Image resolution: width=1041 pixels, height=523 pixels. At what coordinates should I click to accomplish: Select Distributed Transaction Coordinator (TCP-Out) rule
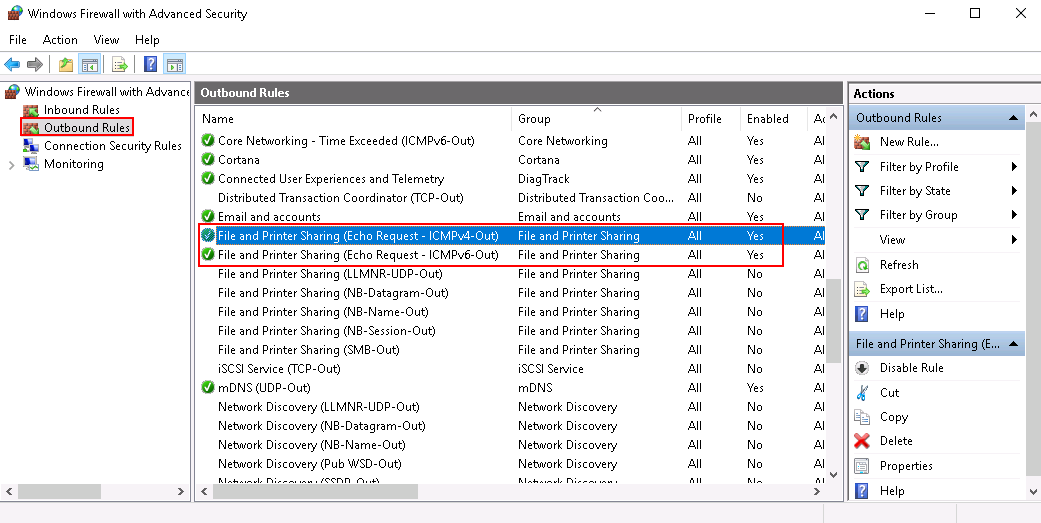(x=511, y=198)
